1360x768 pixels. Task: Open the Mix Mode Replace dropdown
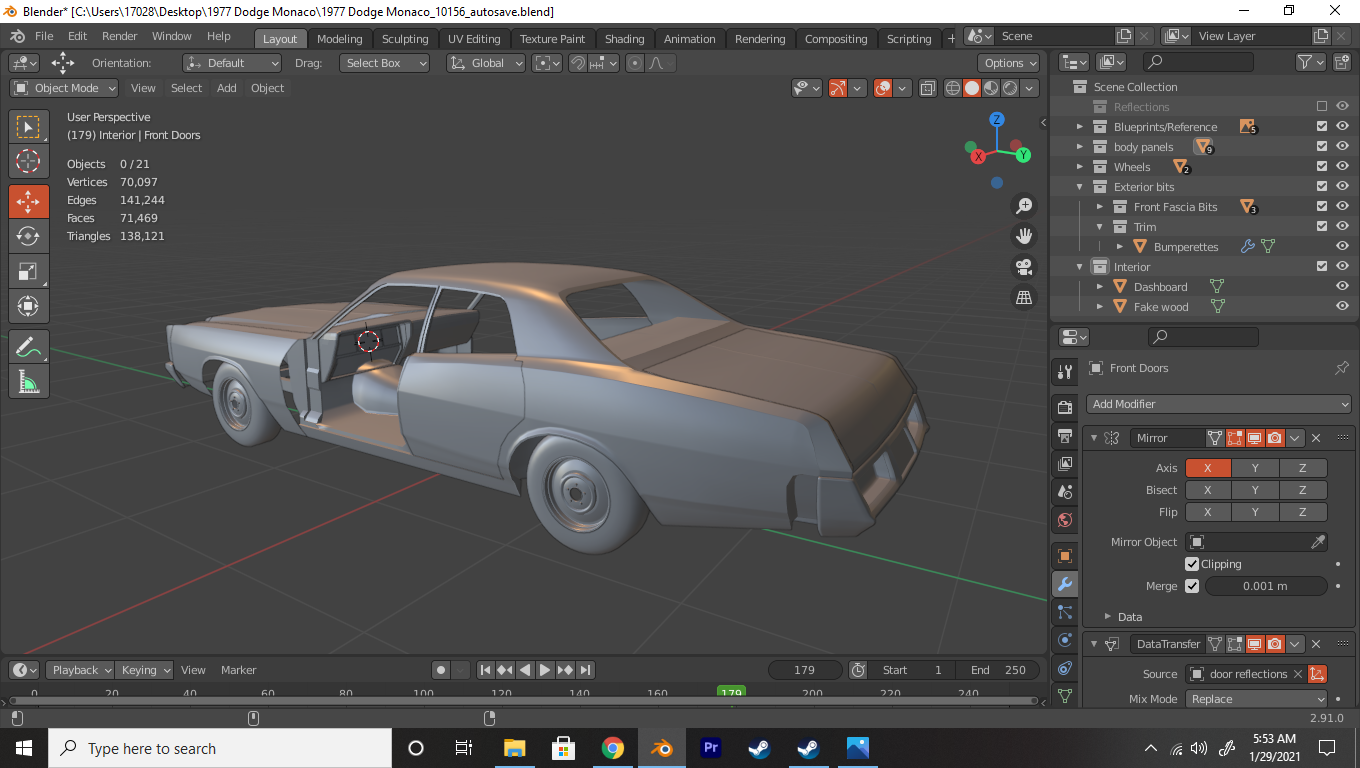[x=1256, y=699]
